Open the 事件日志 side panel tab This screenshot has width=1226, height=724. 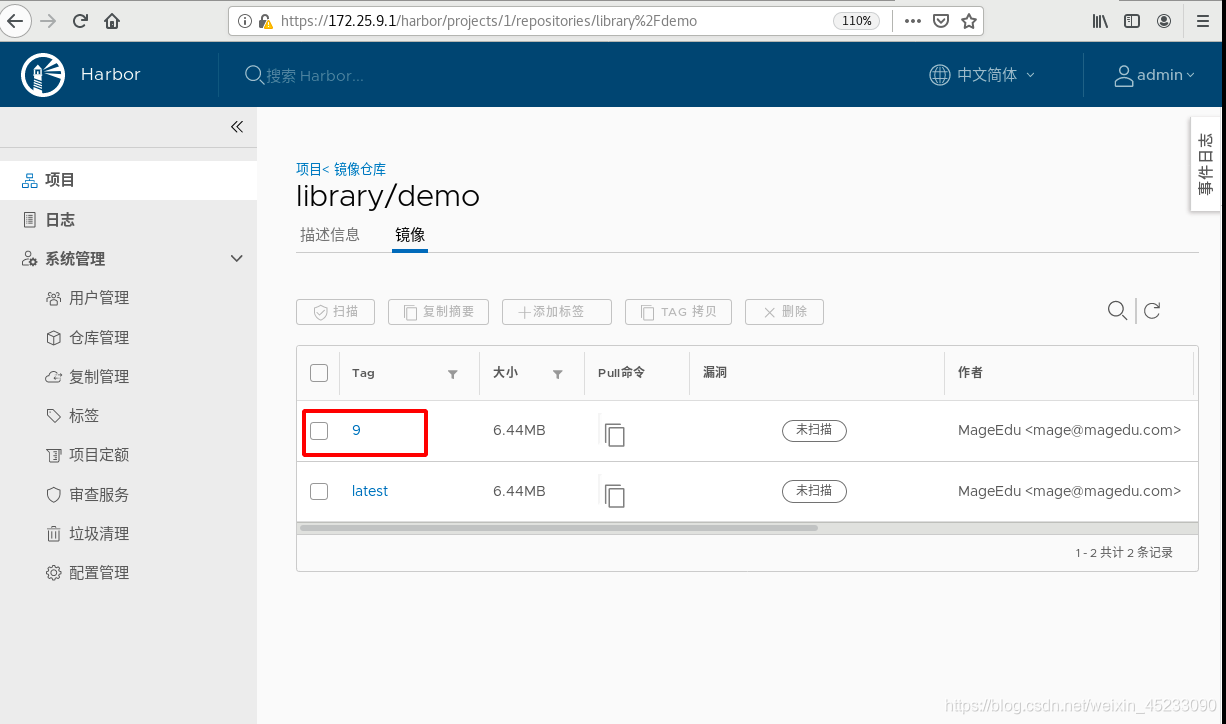point(1207,164)
